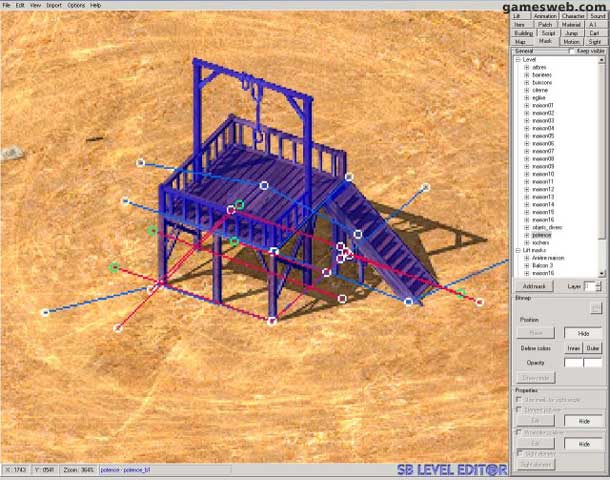Image resolution: width=610 pixels, height=480 pixels.
Task: Expand the arbres tree node
Action: pyautogui.click(x=527, y=67)
